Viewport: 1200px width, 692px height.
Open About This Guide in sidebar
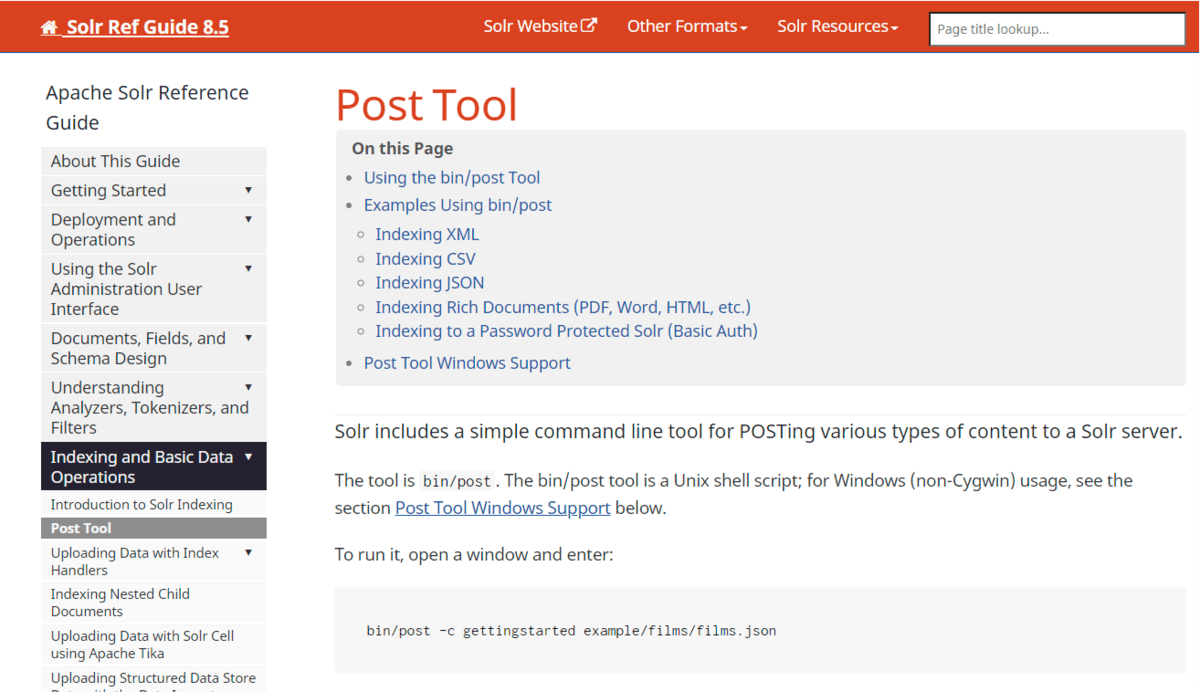pos(115,161)
